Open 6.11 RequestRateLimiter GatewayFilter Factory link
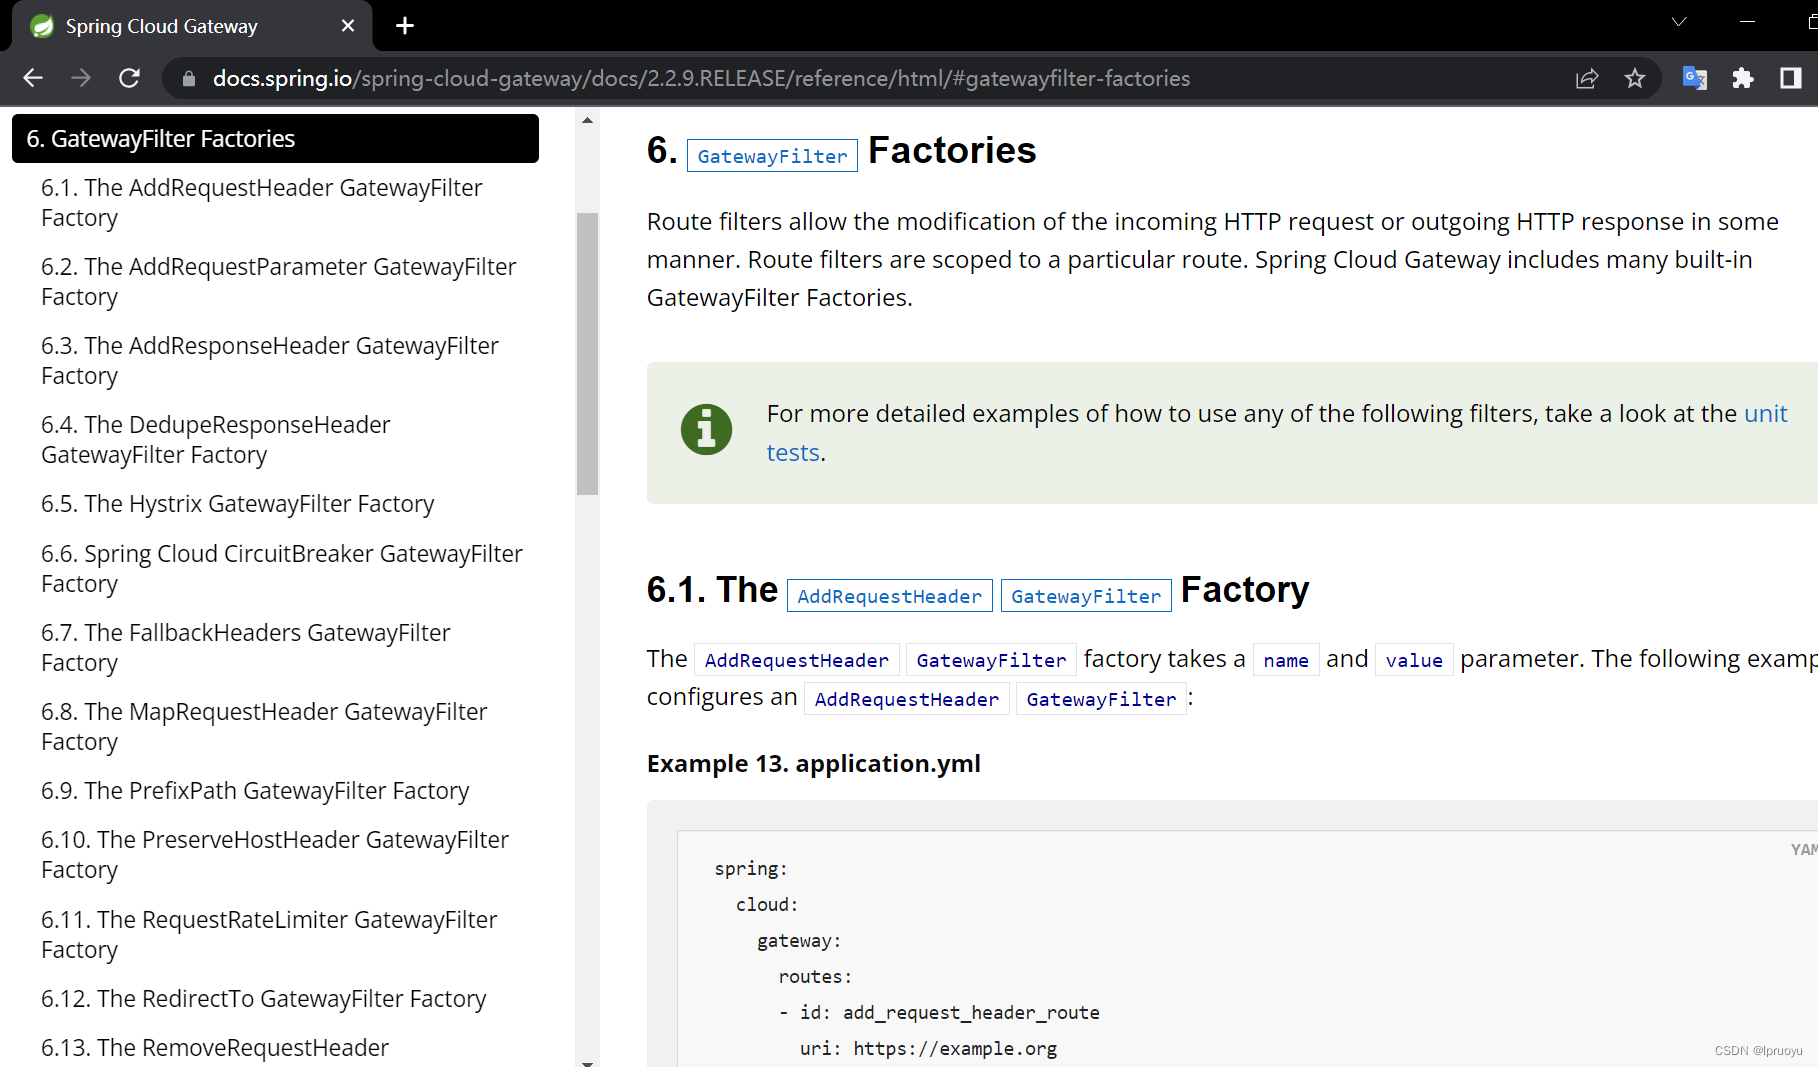 point(269,935)
